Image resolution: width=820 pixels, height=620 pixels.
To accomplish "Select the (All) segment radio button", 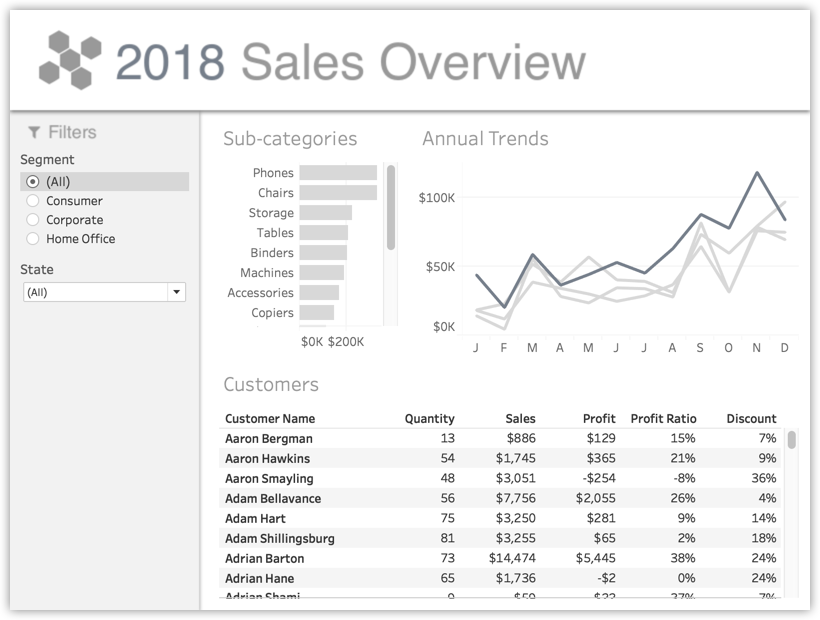I will tap(33, 182).
